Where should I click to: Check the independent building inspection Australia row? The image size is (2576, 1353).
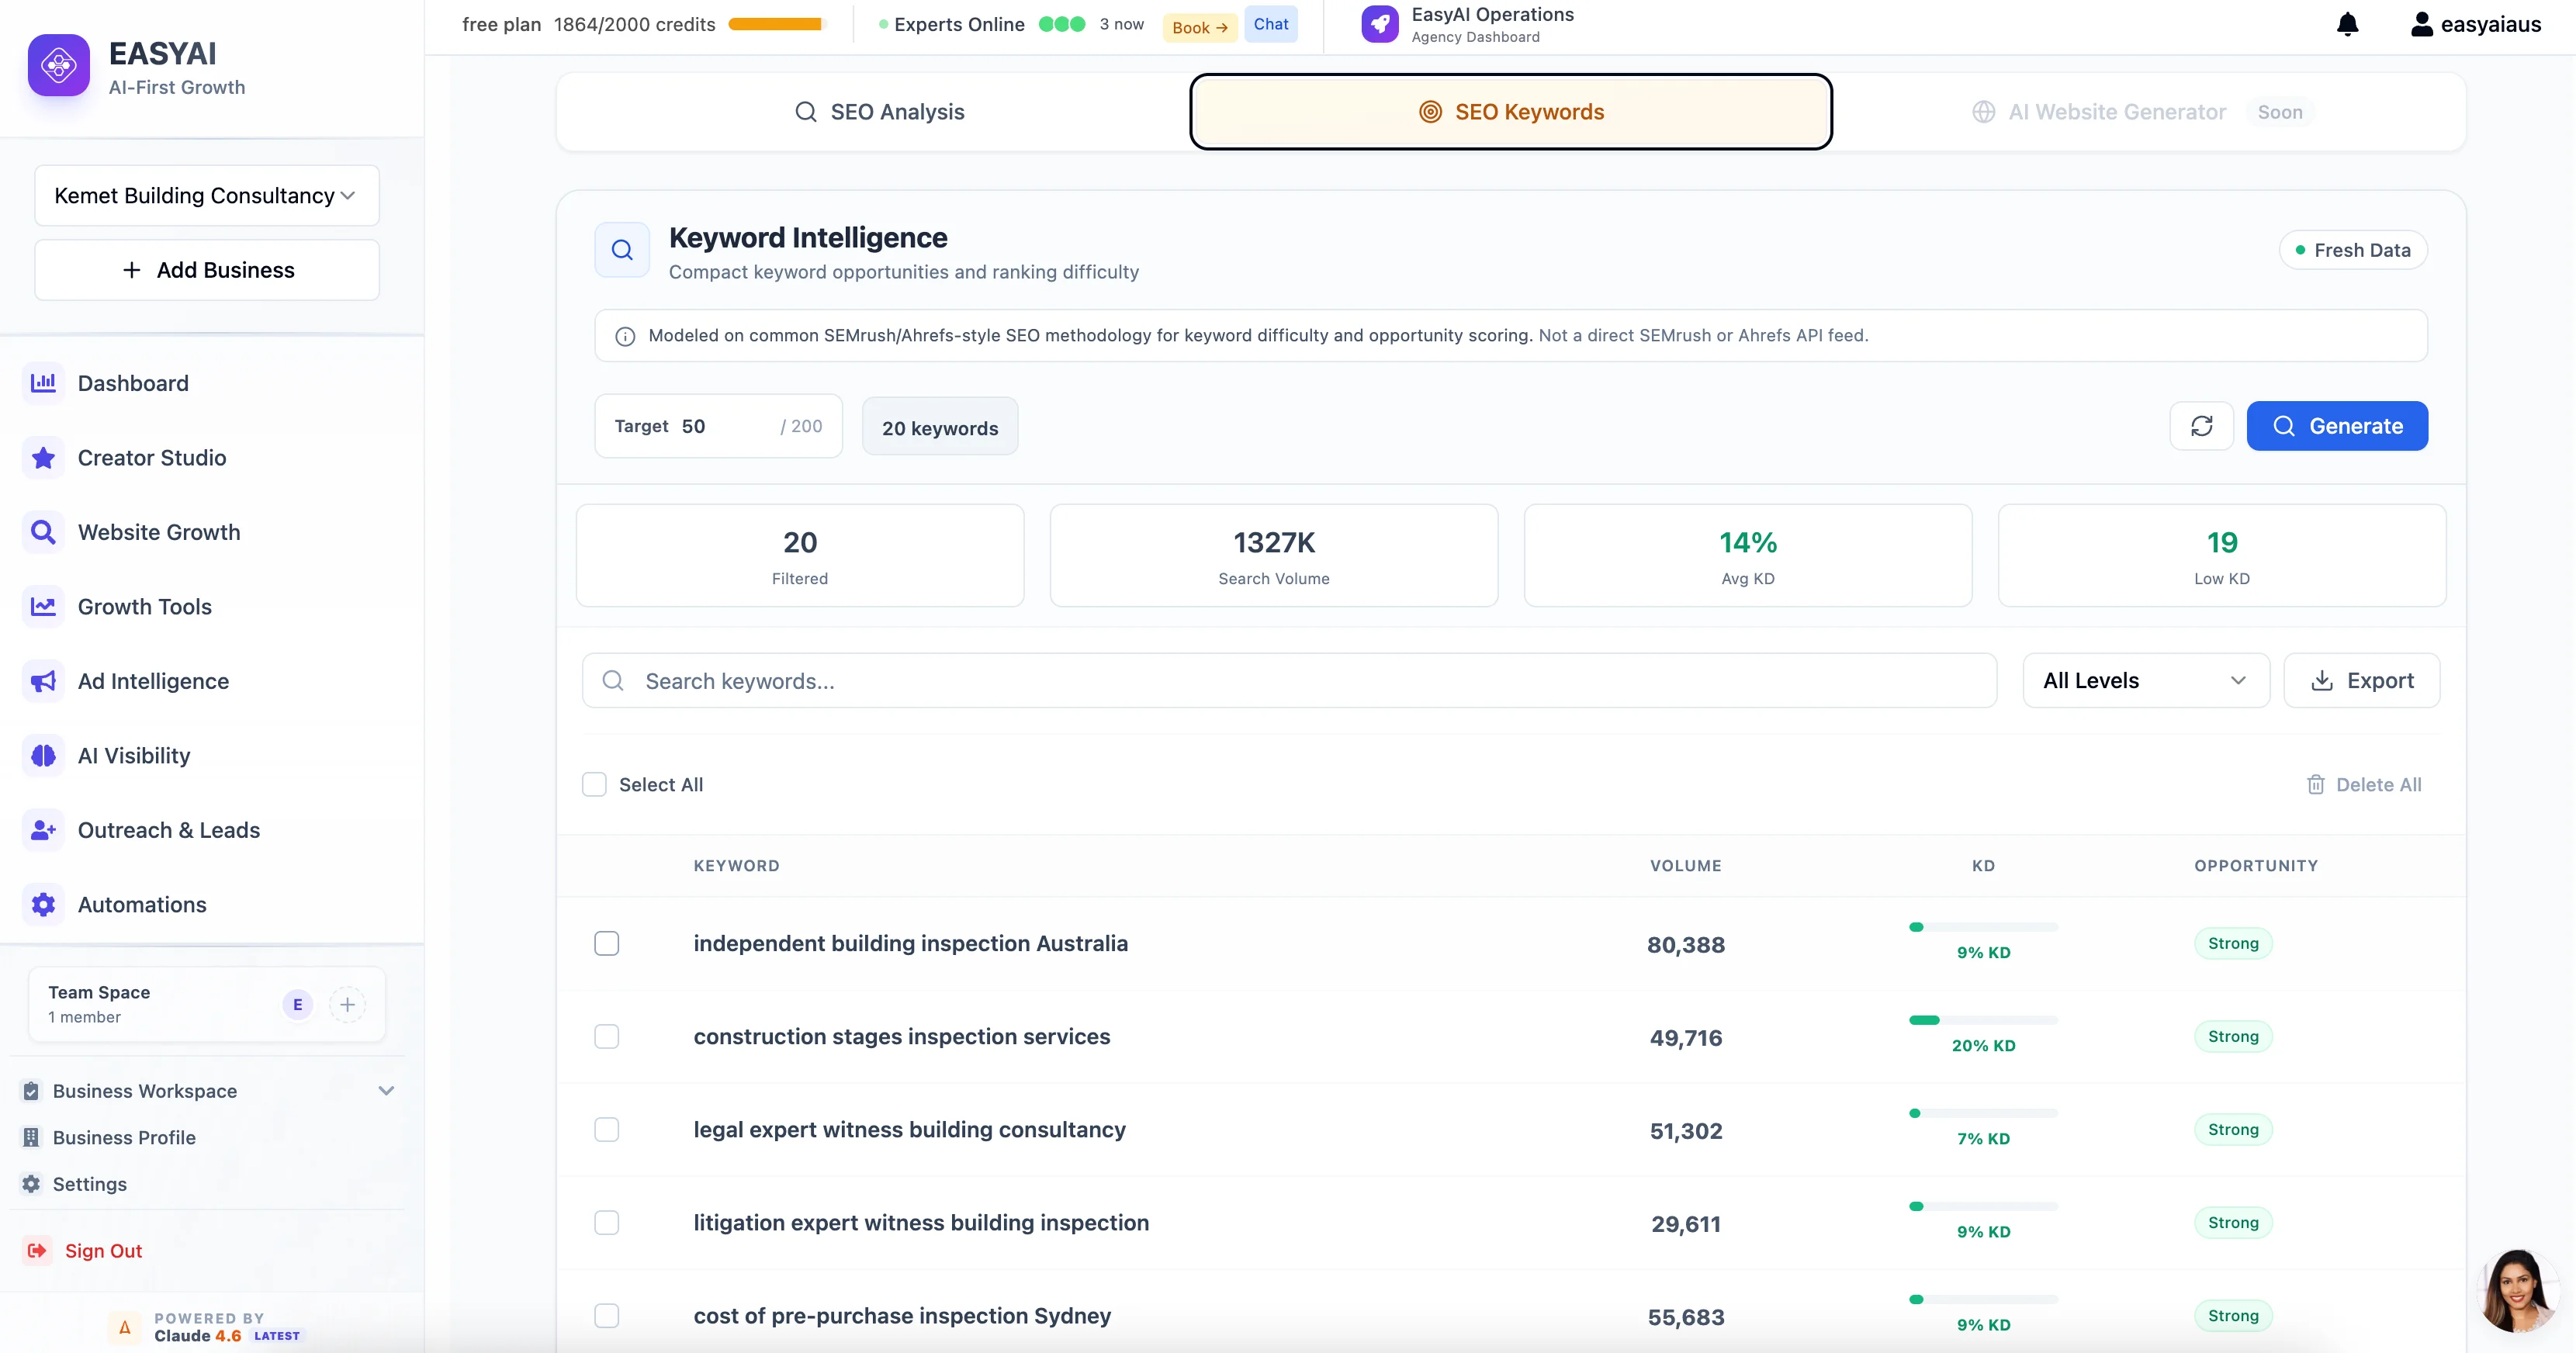pos(607,942)
